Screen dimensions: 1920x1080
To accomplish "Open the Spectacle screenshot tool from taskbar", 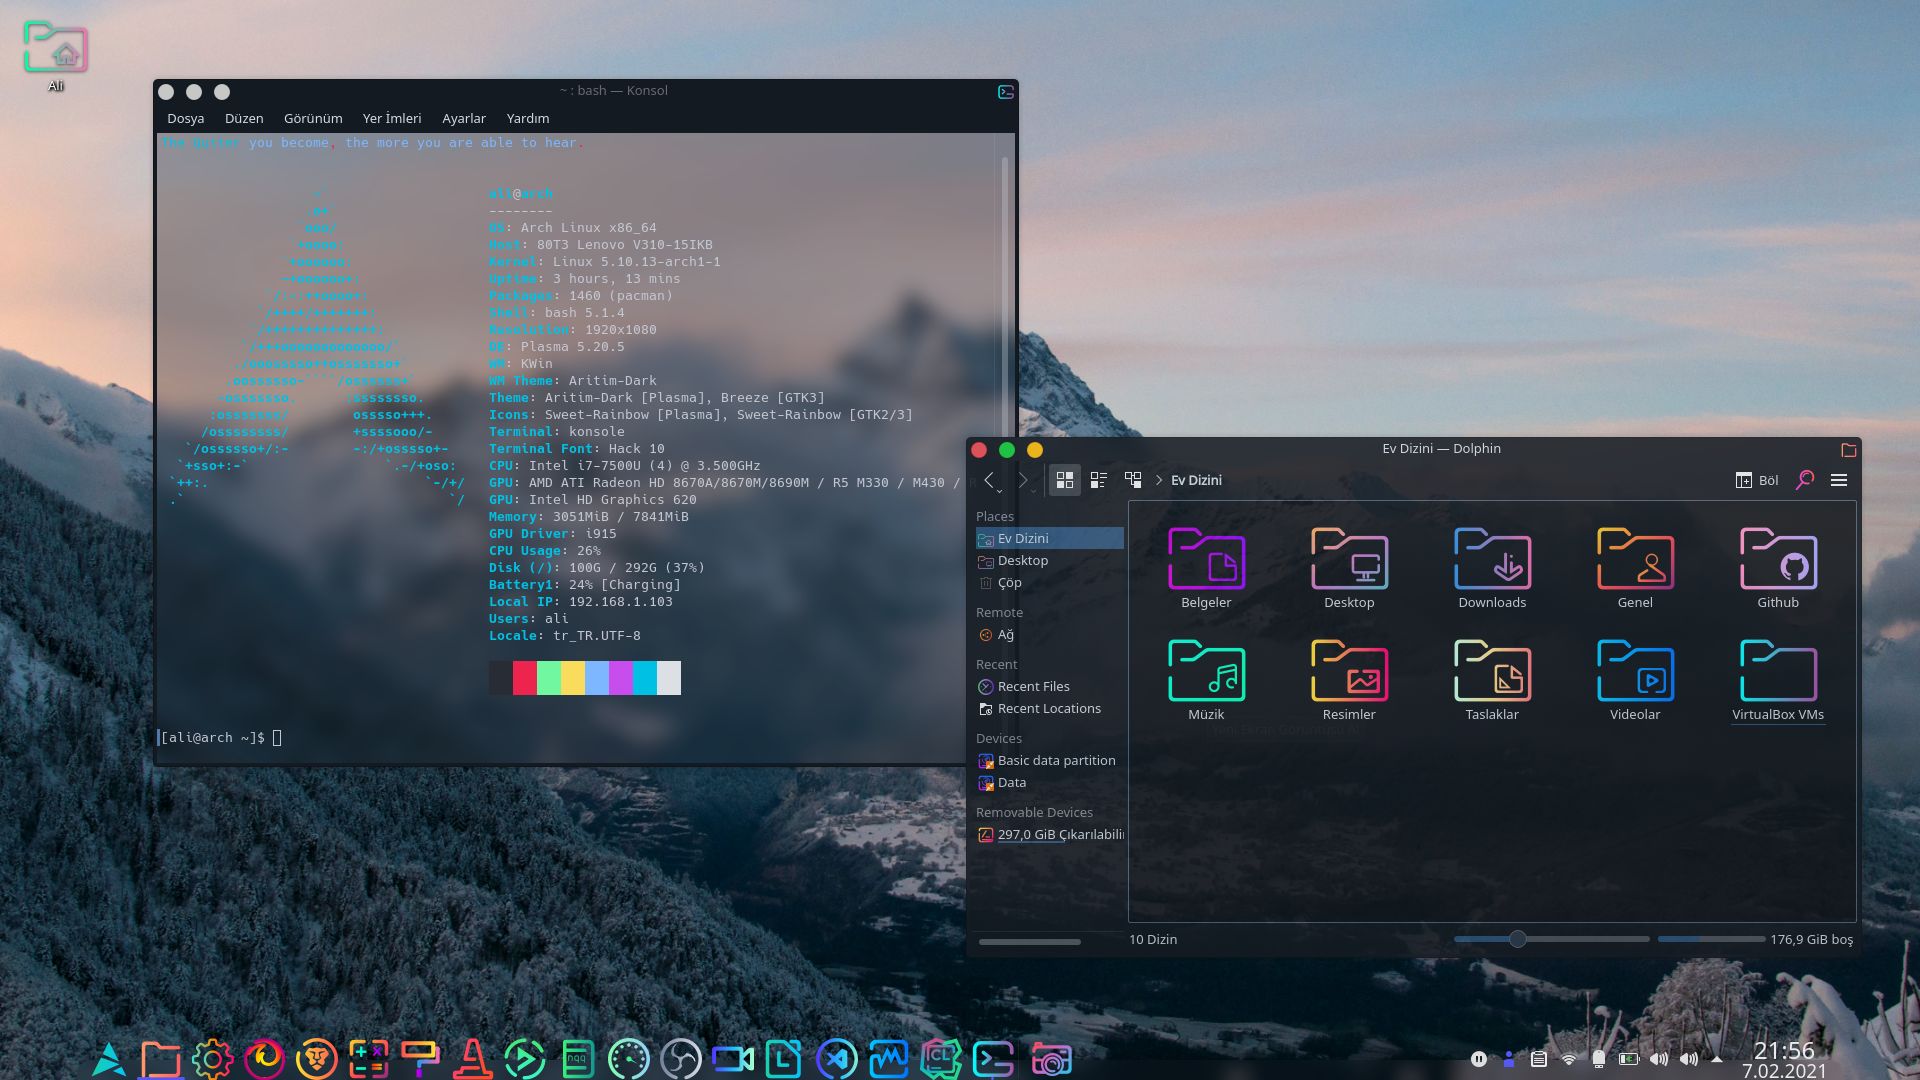I will tap(1052, 1057).
